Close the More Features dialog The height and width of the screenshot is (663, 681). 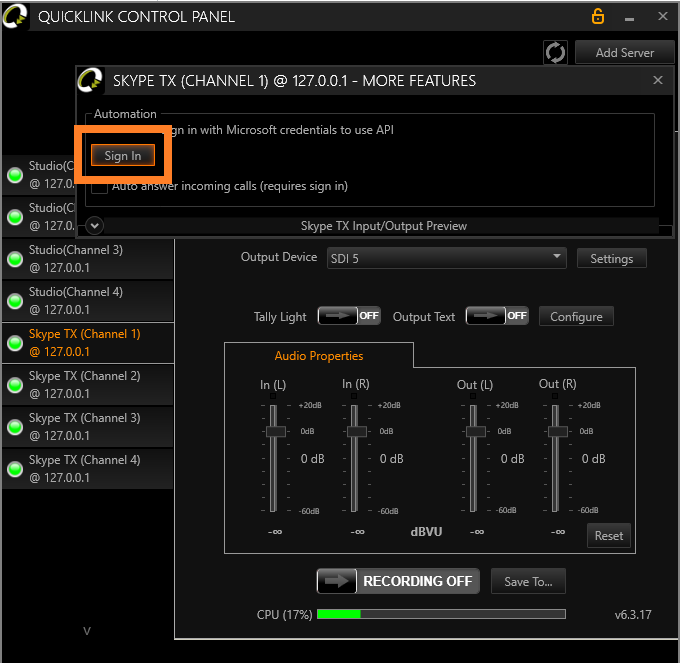[x=658, y=80]
